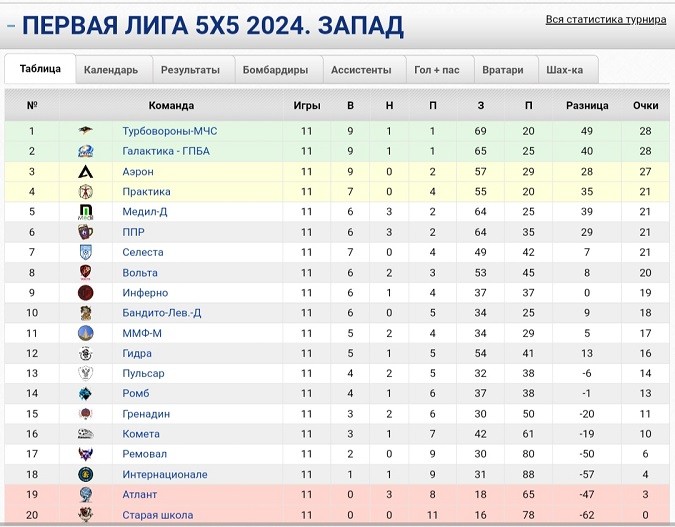Click the Разница column header
Image resolution: width=675 pixels, height=527 pixels.
click(587, 105)
